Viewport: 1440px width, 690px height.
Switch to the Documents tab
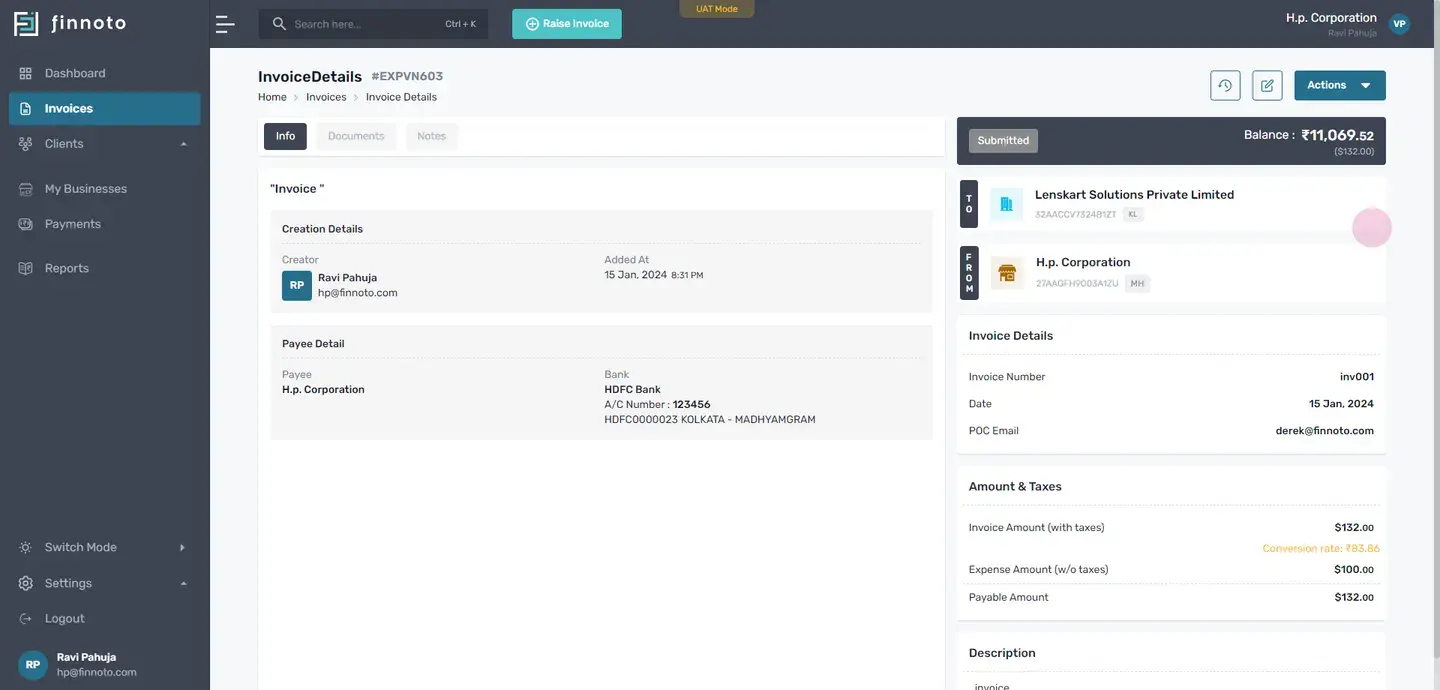(356, 136)
